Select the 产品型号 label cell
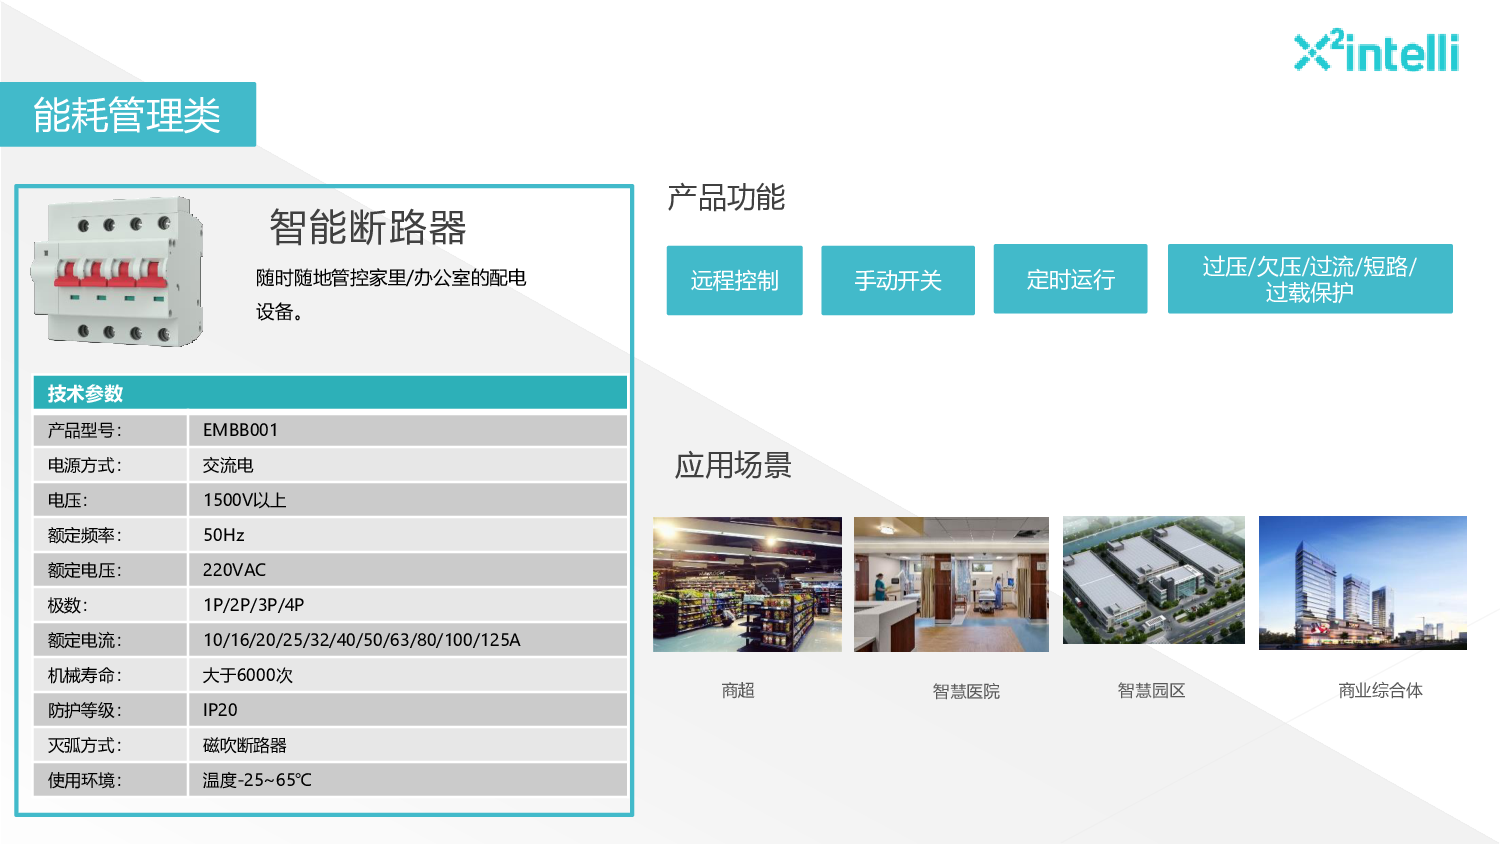1500x844 pixels. [x=110, y=430]
